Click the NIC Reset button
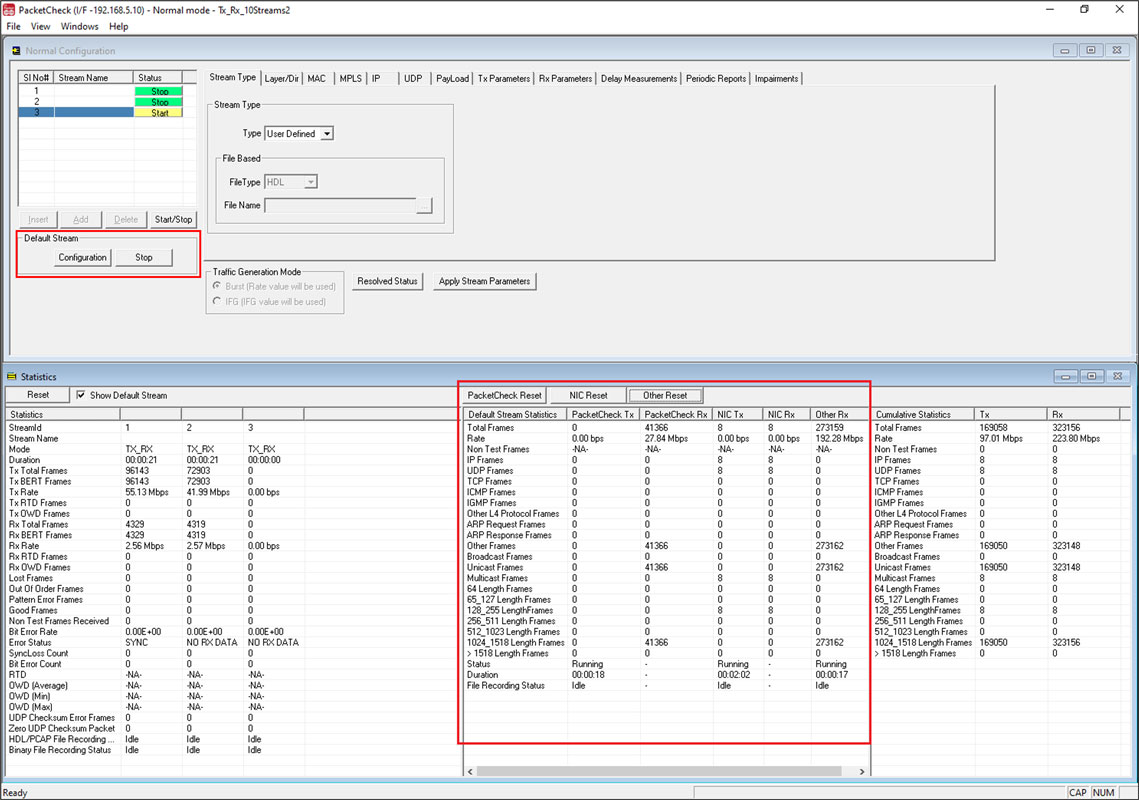1139x800 pixels. click(588, 395)
